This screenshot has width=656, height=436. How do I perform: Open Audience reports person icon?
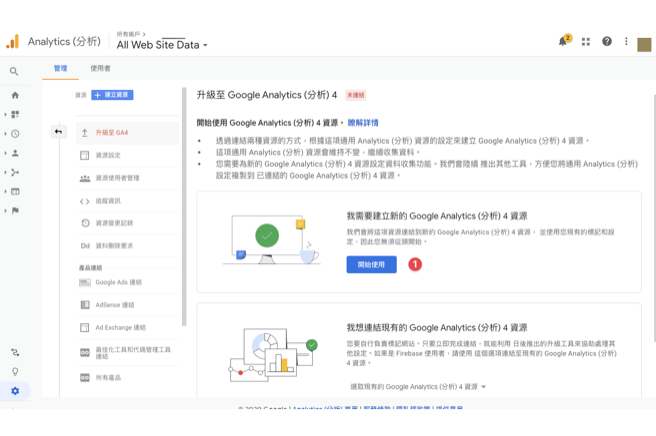[x=15, y=153]
